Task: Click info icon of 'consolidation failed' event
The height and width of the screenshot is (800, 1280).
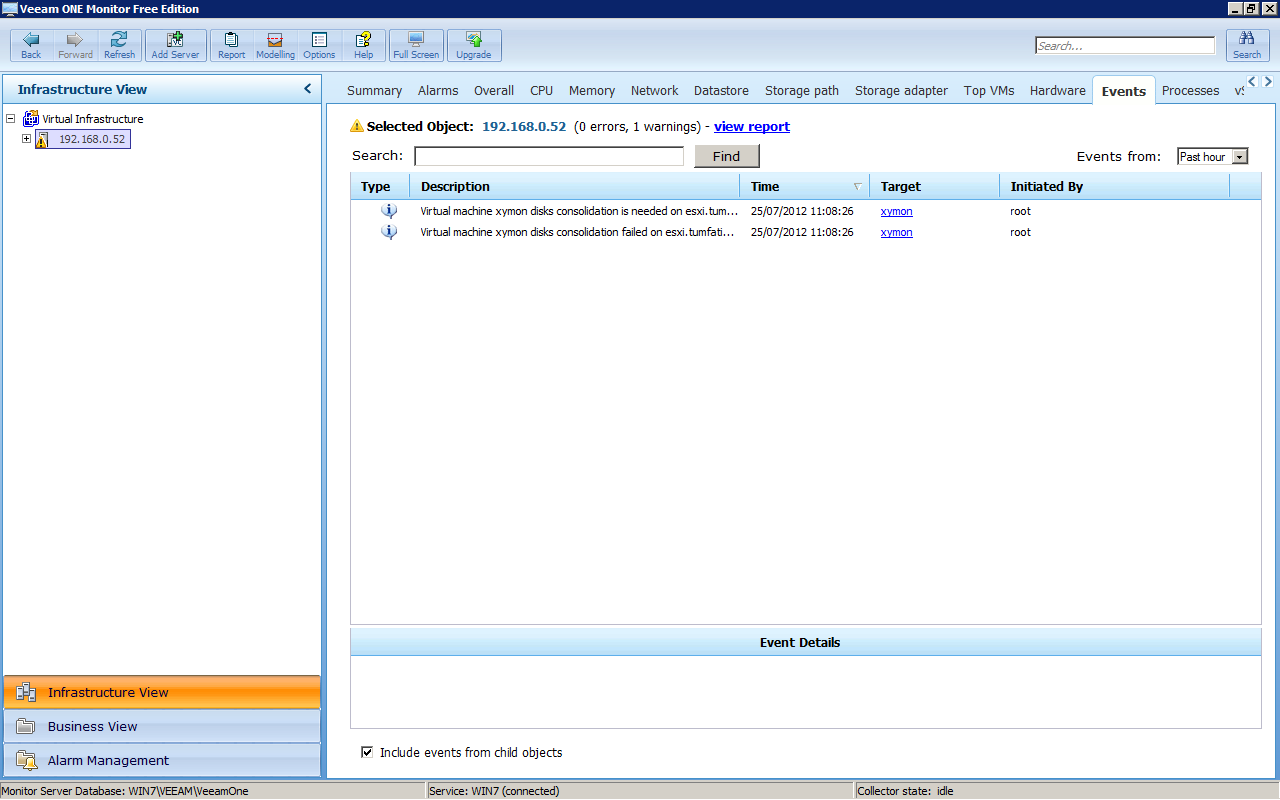Action: tap(389, 232)
